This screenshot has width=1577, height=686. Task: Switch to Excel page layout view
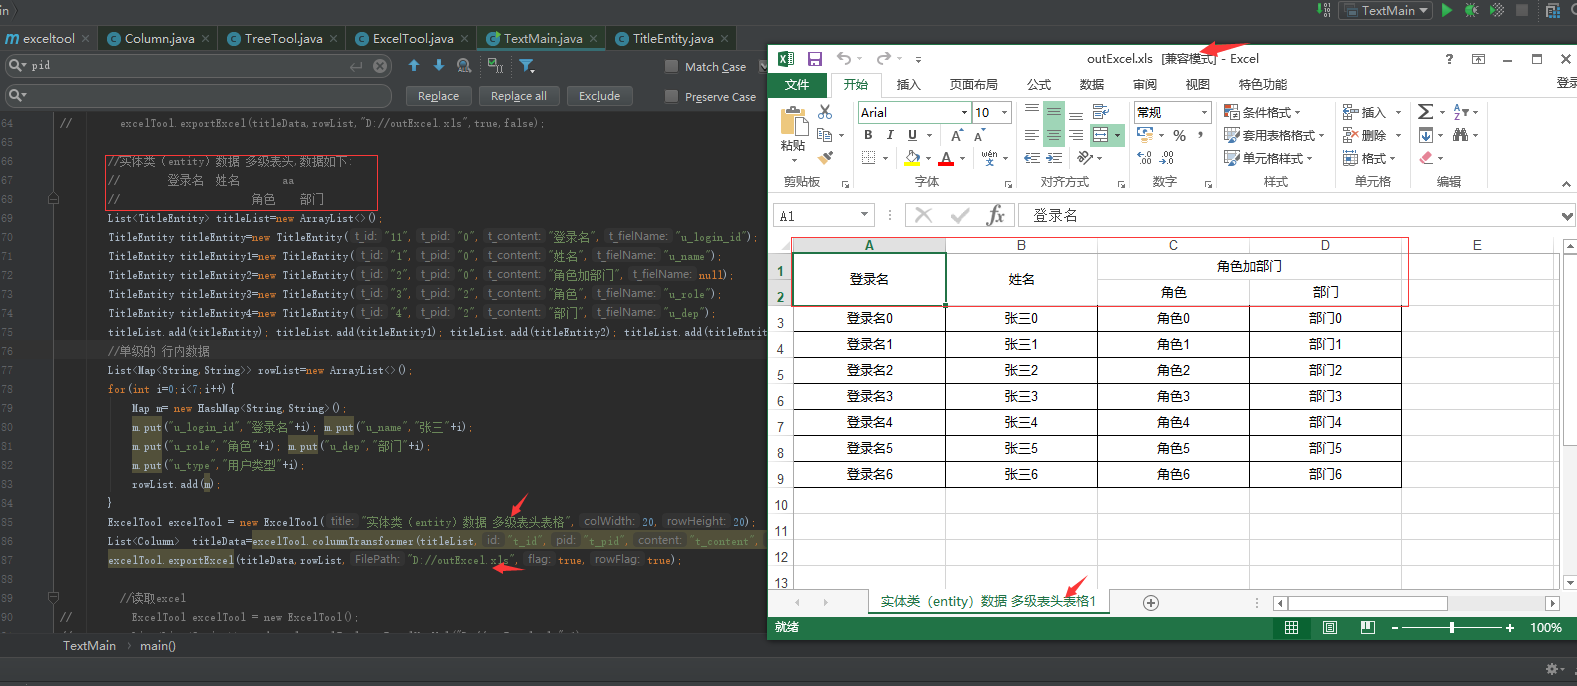[x=1330, y=628]
